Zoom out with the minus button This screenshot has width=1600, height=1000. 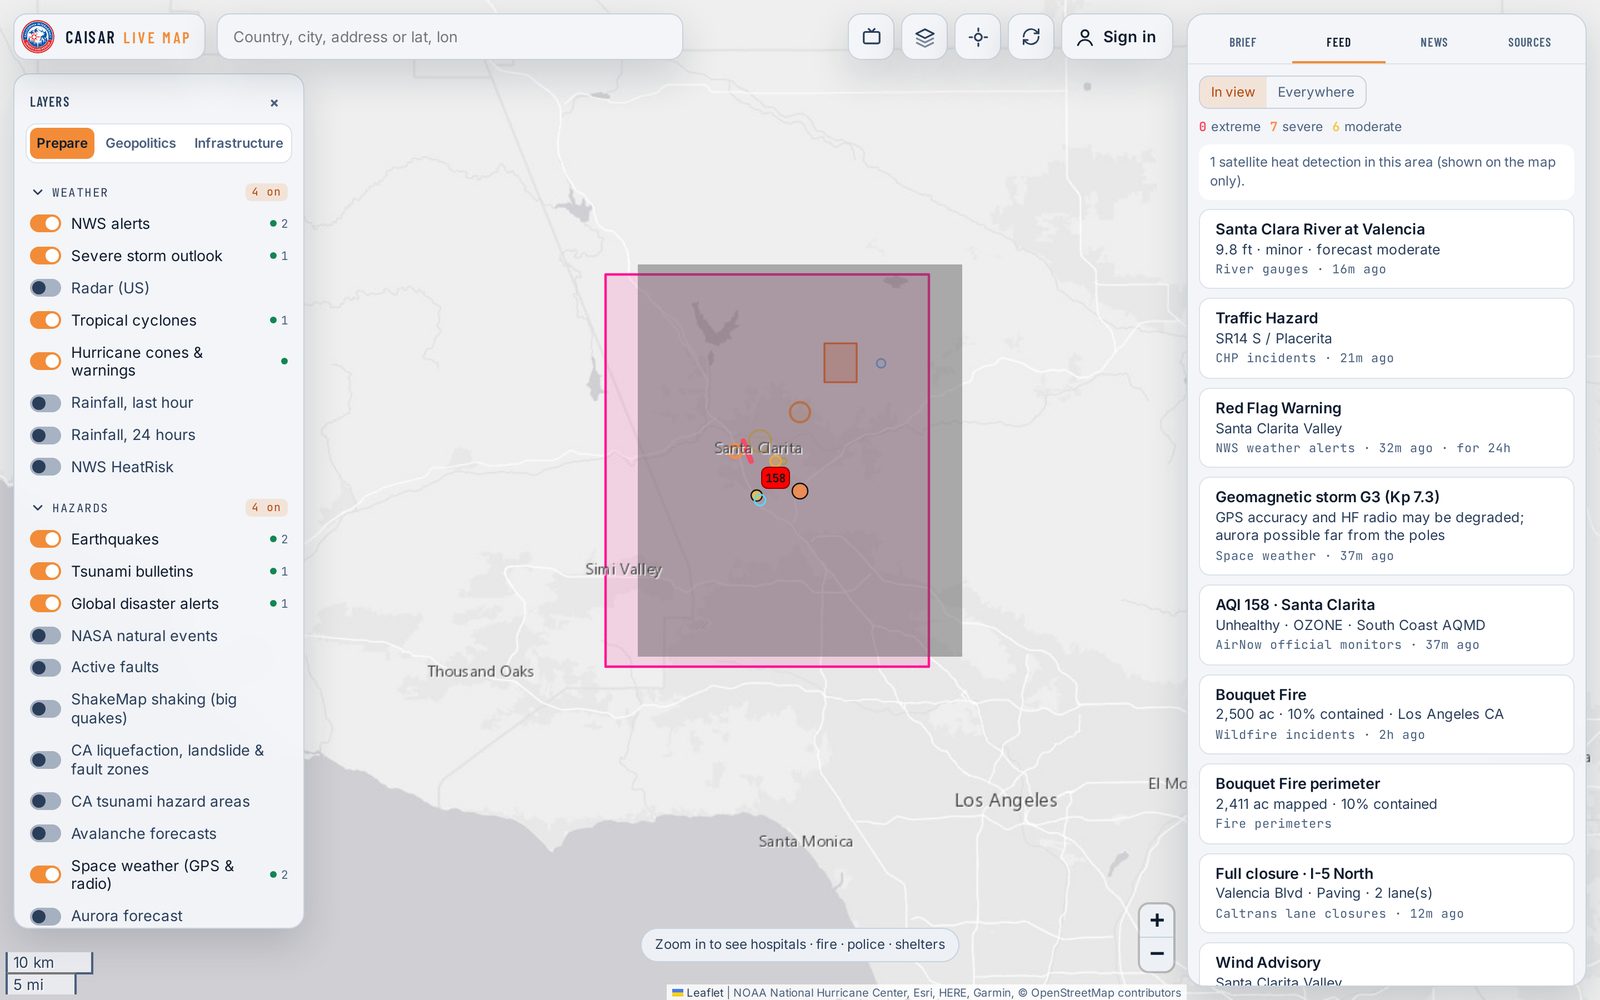point(1157,954)
